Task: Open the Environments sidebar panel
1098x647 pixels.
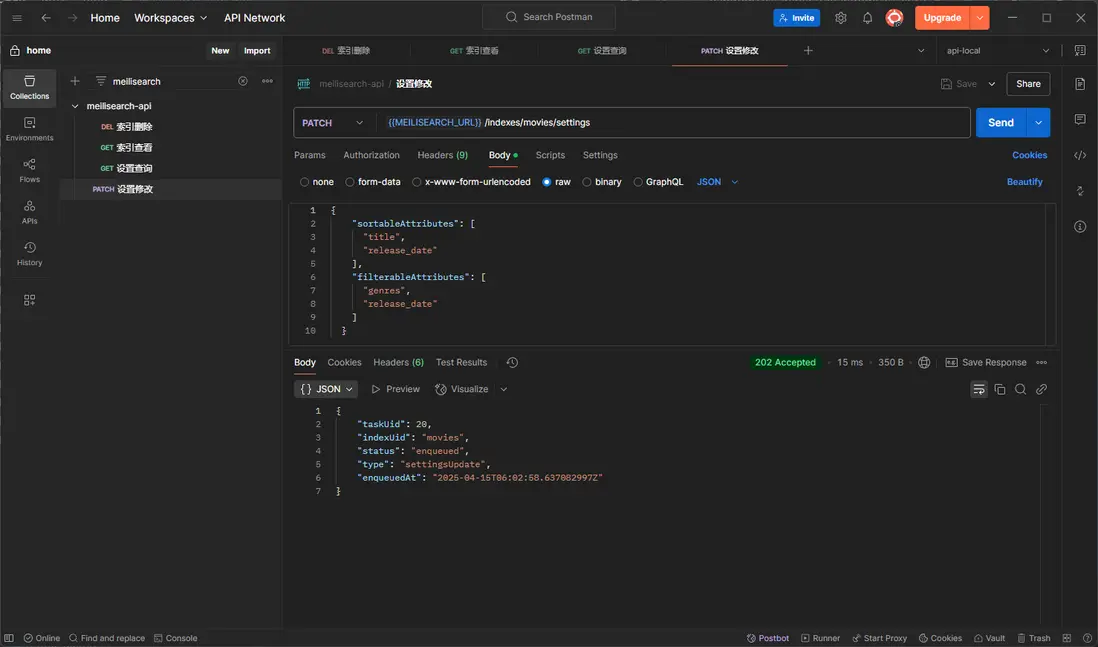Action: 29,128
